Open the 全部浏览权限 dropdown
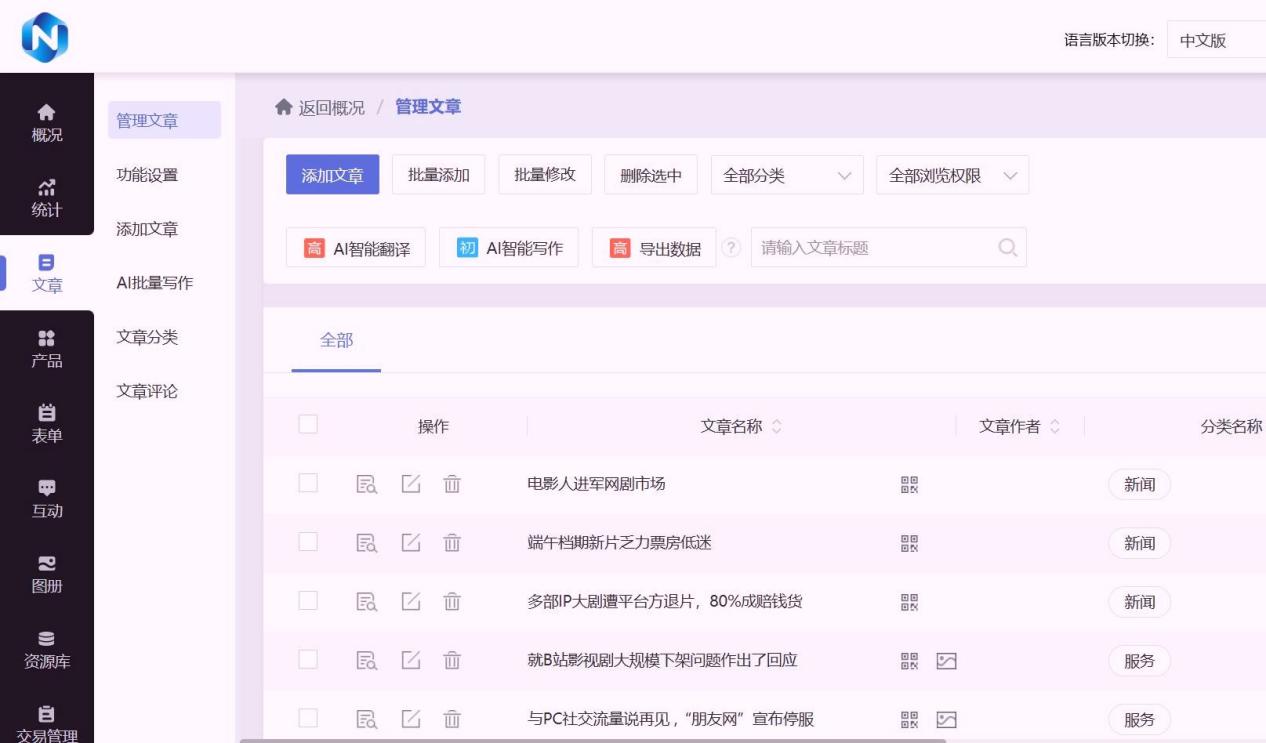 coord(951,176)
